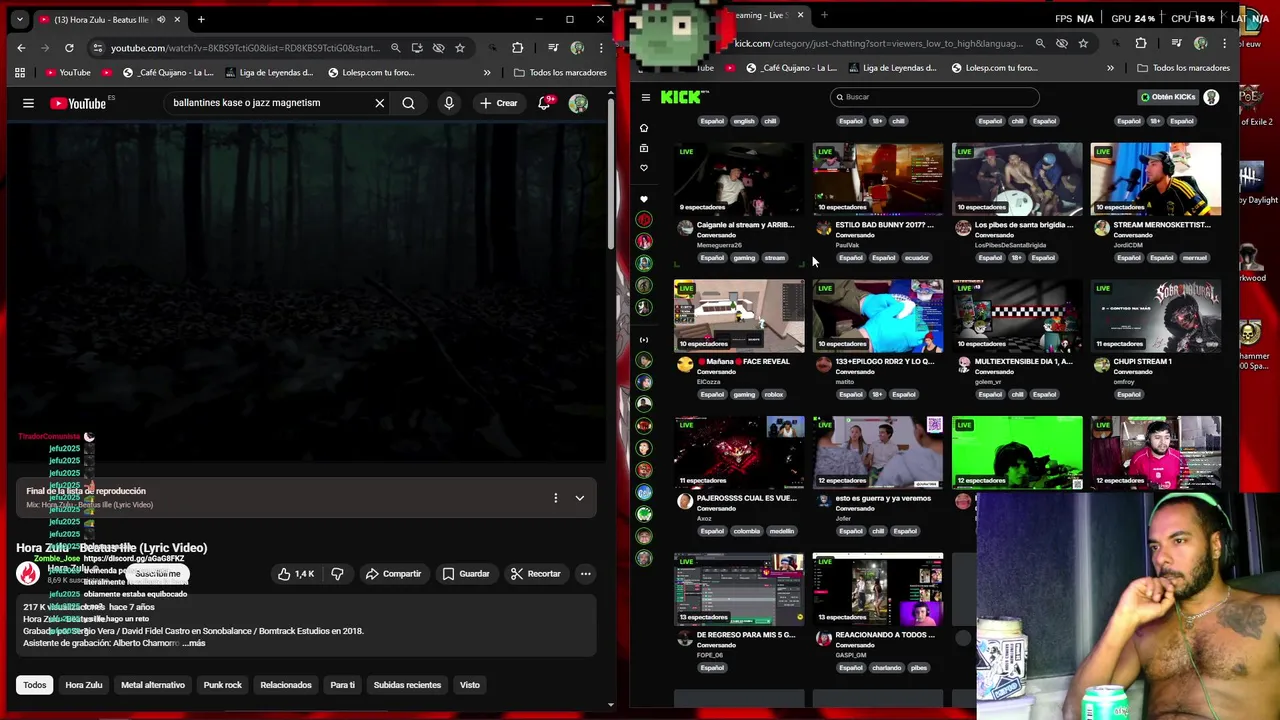The height and width of the screenshot is (720, 1280).
Task: Bookmark Kick page with star icon
Action: pos(1083,43)
